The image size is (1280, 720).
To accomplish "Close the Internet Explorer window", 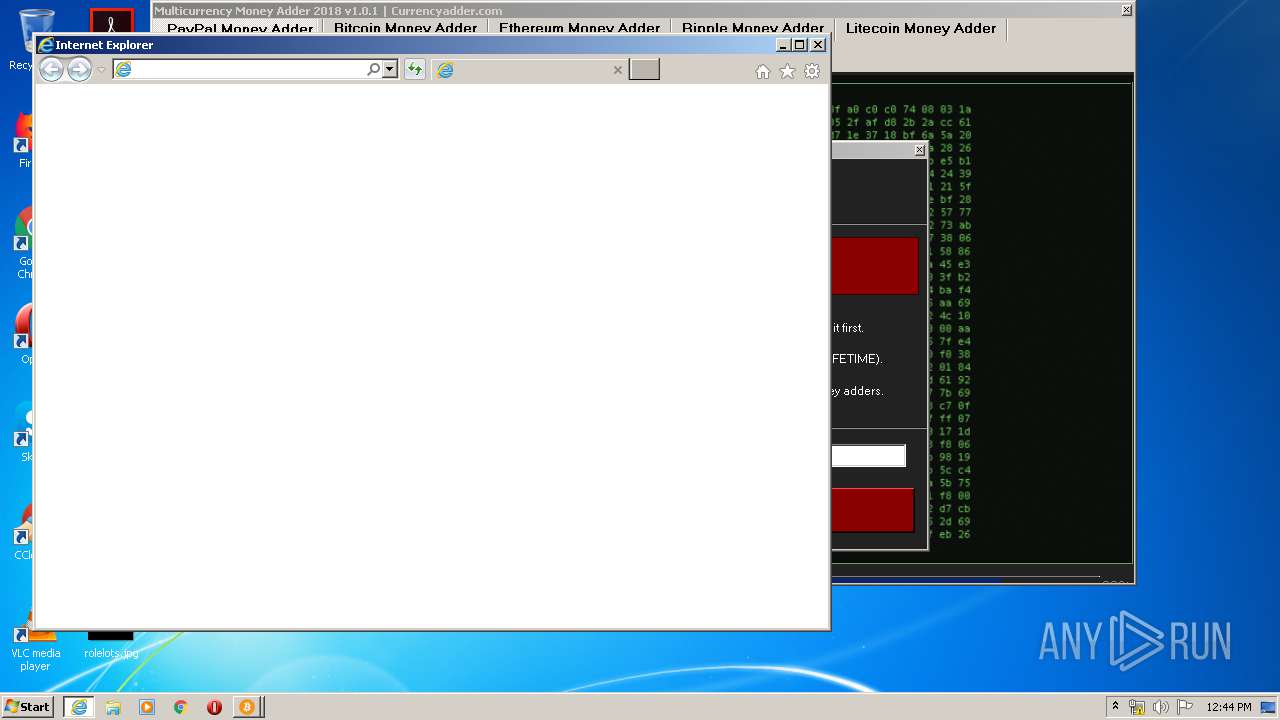I will tap(818, 44).
